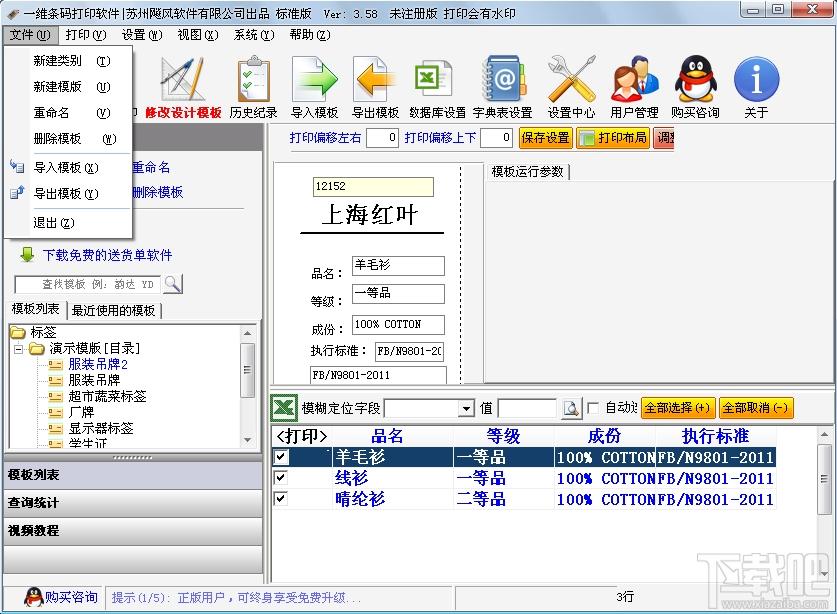837x614 pixels.
Task: Click the data table scrollbar up arrow
Action: pos(824,435)
